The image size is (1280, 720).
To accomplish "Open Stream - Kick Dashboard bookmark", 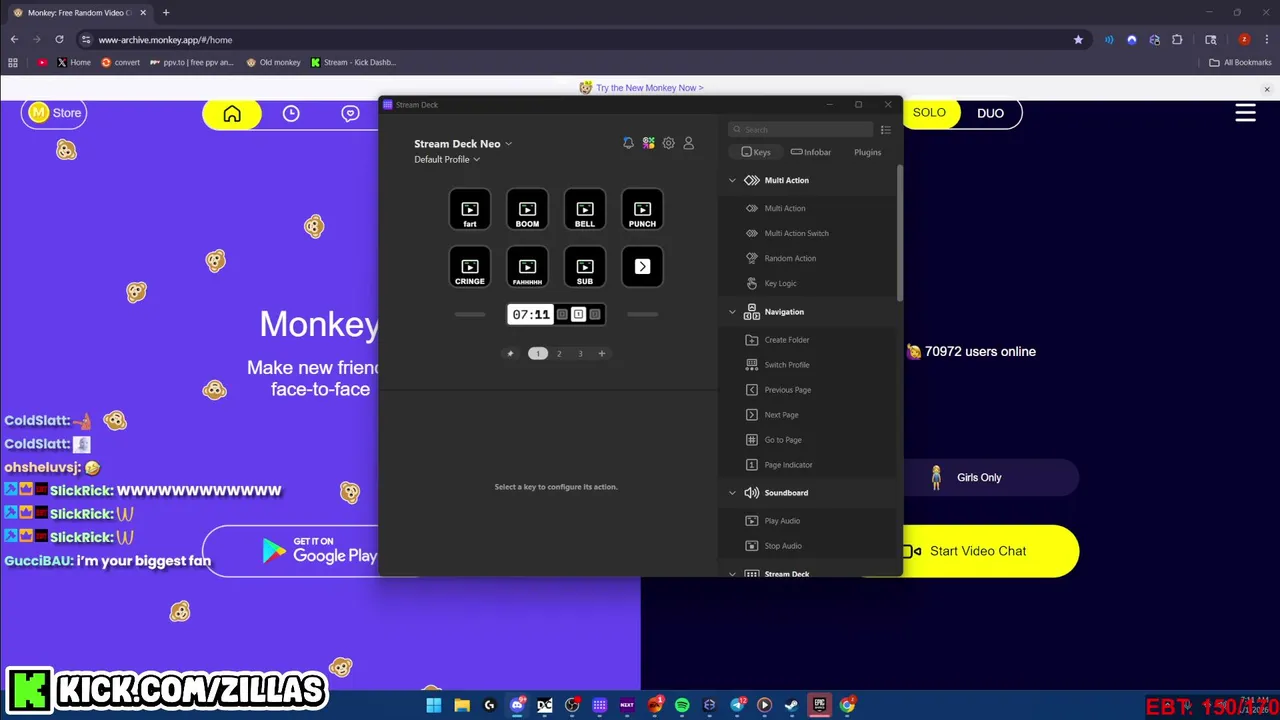I will pos(353,62).
